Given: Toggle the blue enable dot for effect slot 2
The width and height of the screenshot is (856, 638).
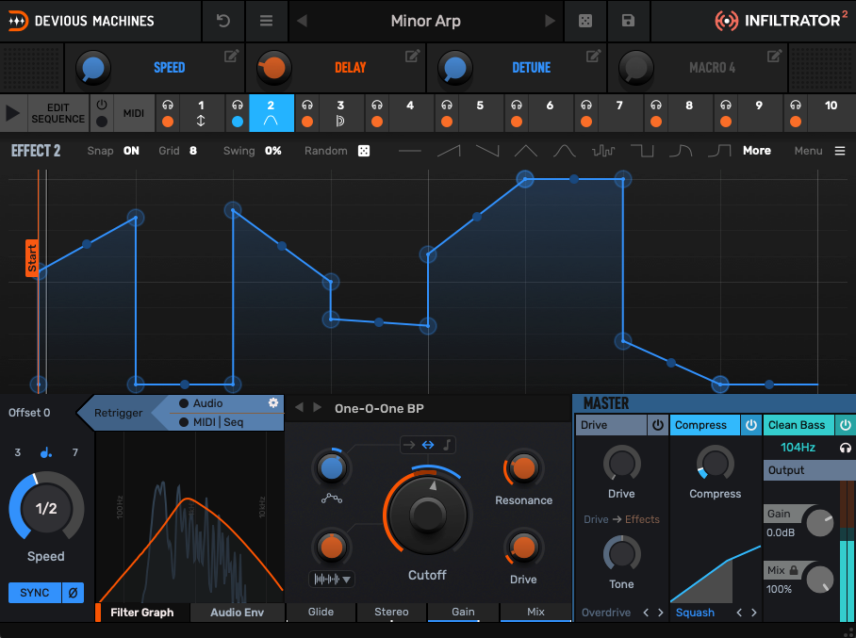Looking at the screenshot, I should [237, 122].
